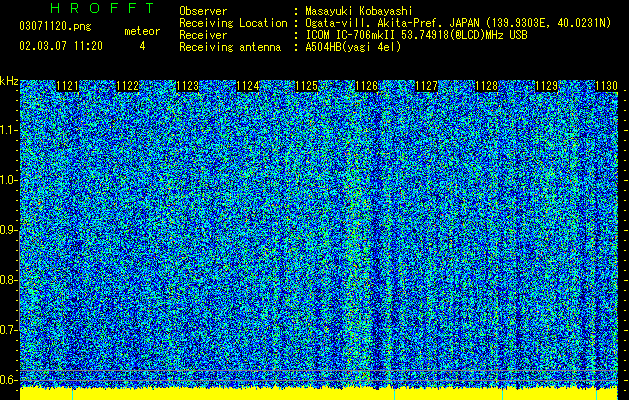Select antenna text A504HB(yagi 4el)
This screenshot has width=629, height=400.
tap(353, 47)
